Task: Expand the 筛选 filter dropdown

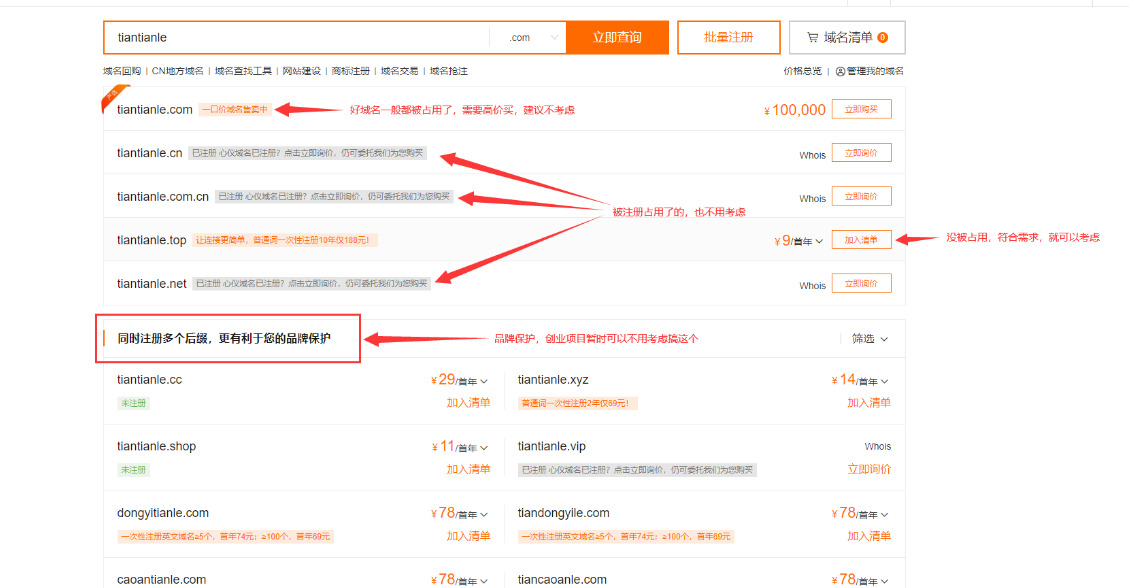Action: point(869,339)
